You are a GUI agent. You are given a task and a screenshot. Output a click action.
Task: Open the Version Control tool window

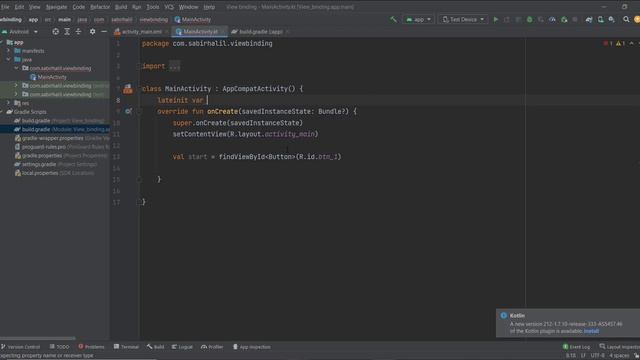coord(20,347)
